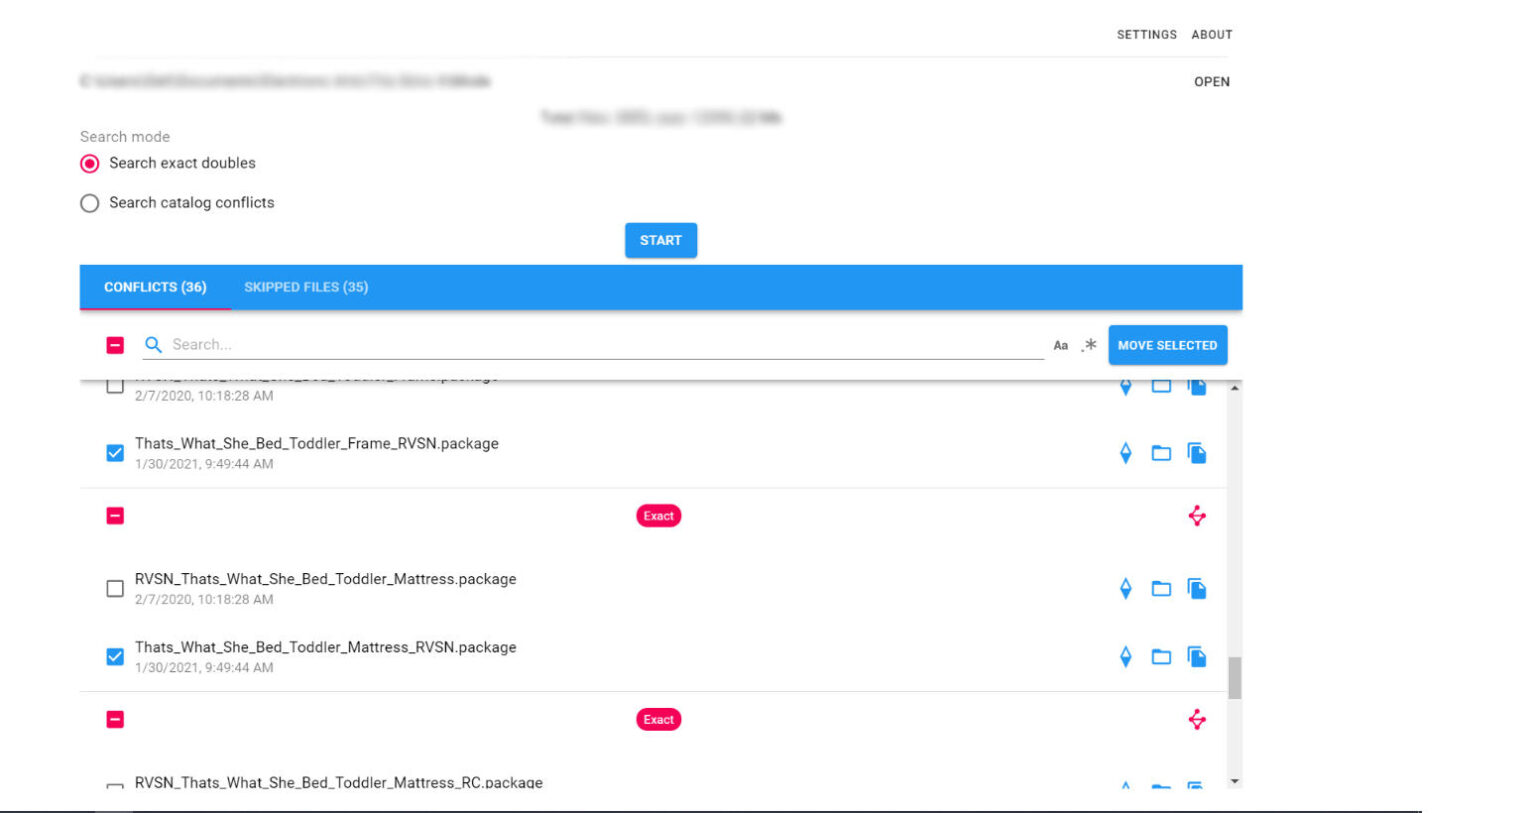The height and width of the screenshot is (813, 1536).
Task: Click the red merge icon beside first Exact badge
Action: click(1196, 516)
